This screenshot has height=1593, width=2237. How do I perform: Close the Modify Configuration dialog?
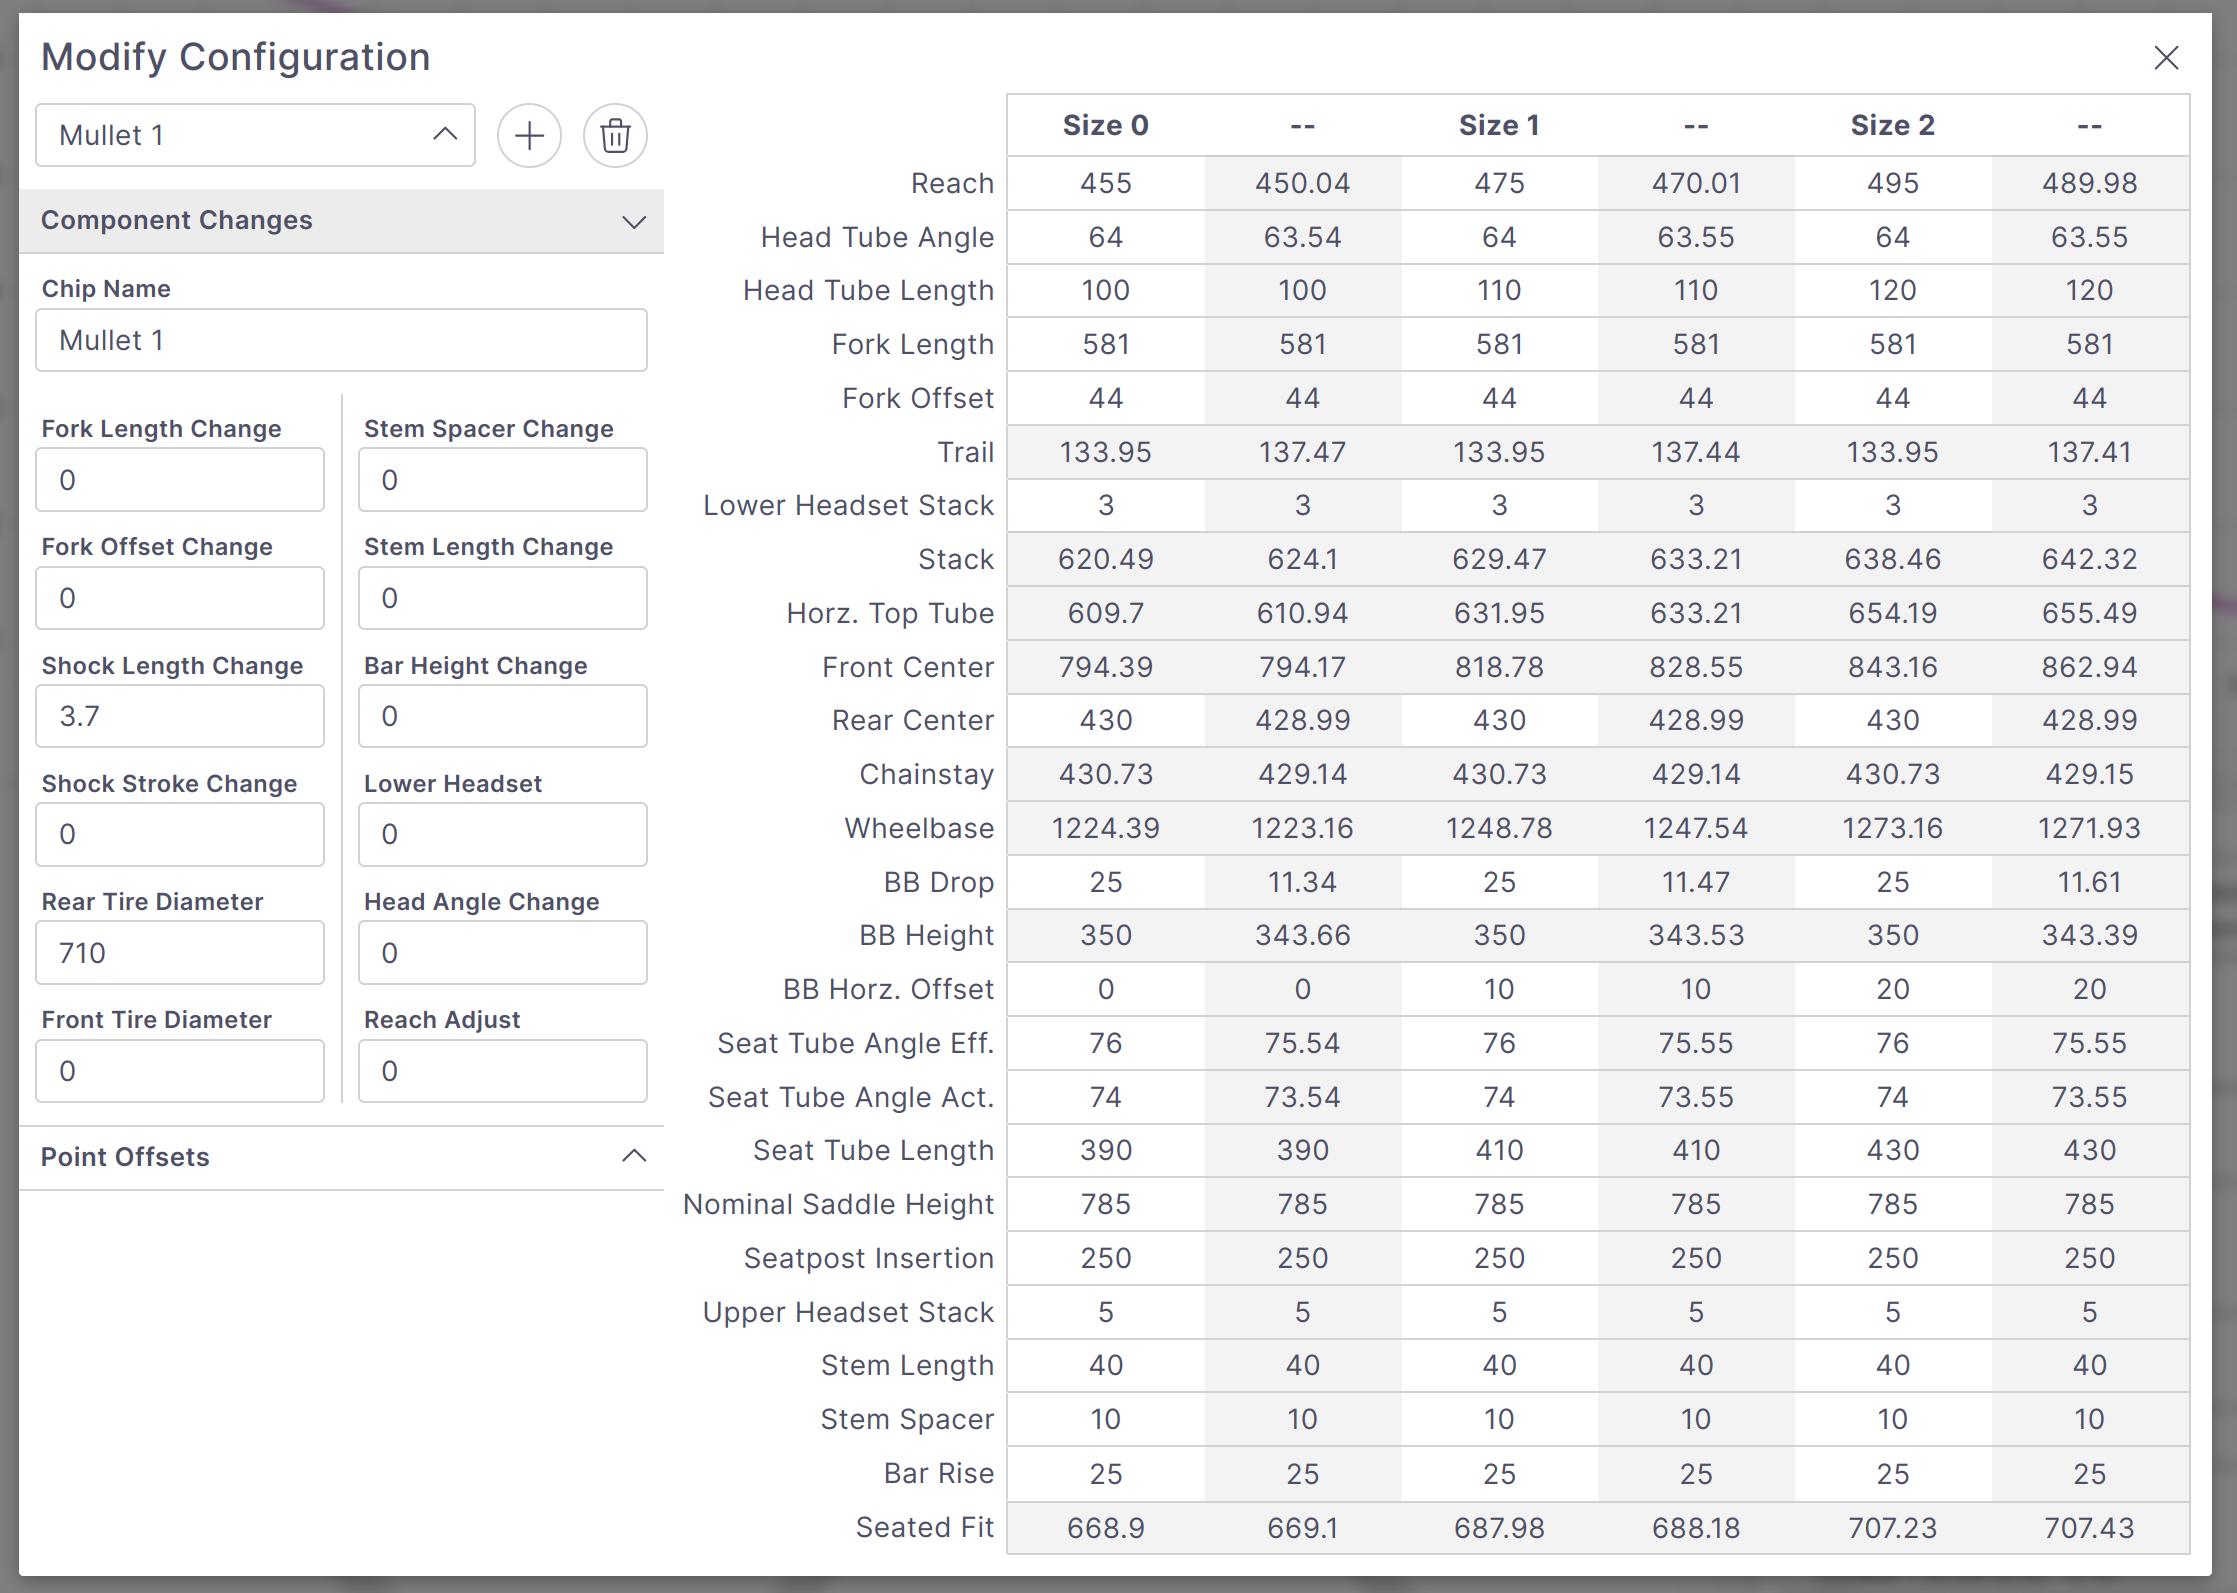click(x=2165, y=58)
